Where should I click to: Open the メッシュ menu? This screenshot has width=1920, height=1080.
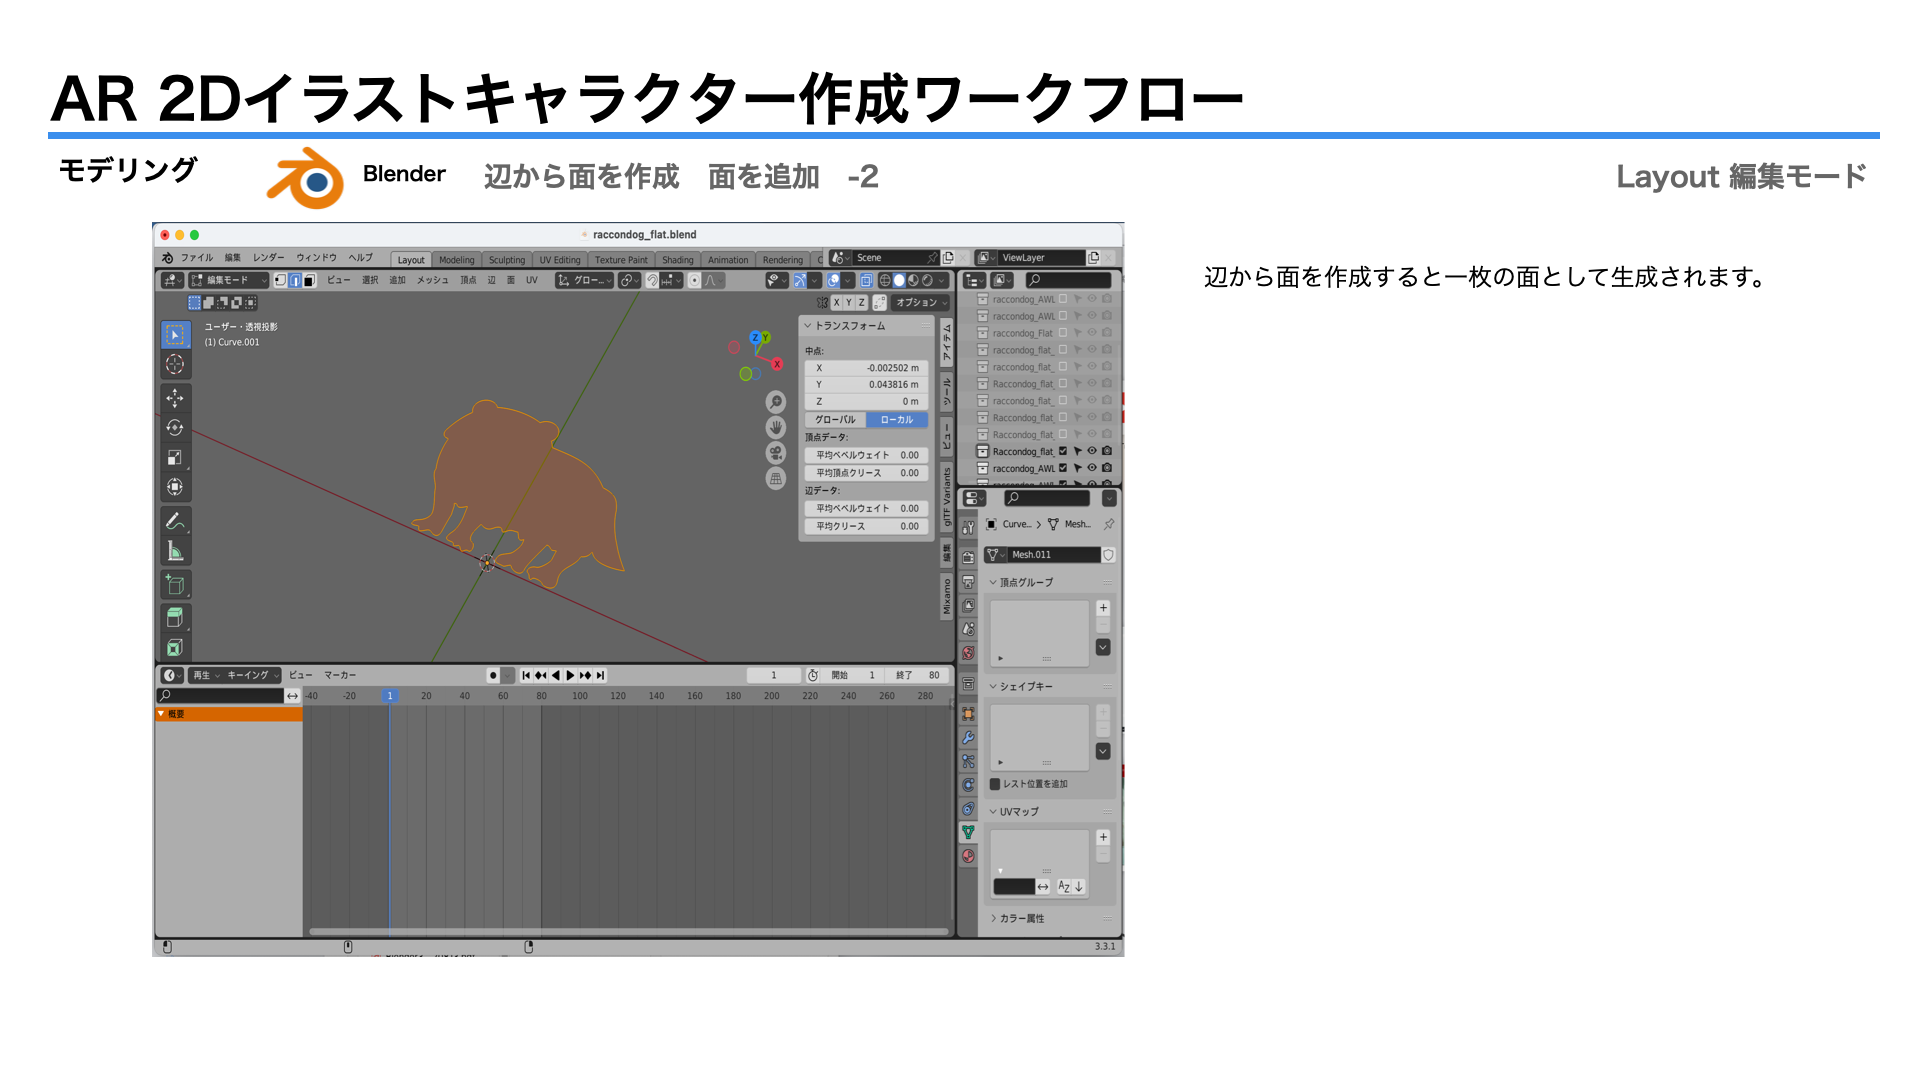click(432, 280)
